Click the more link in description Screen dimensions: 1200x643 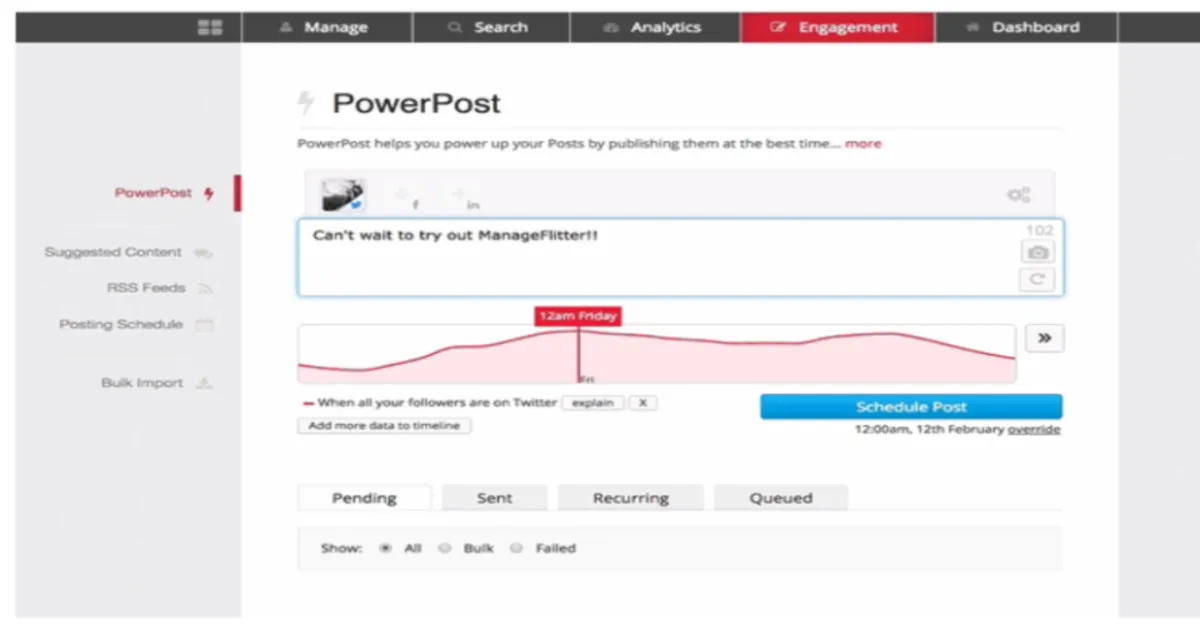tap(863, 144)
